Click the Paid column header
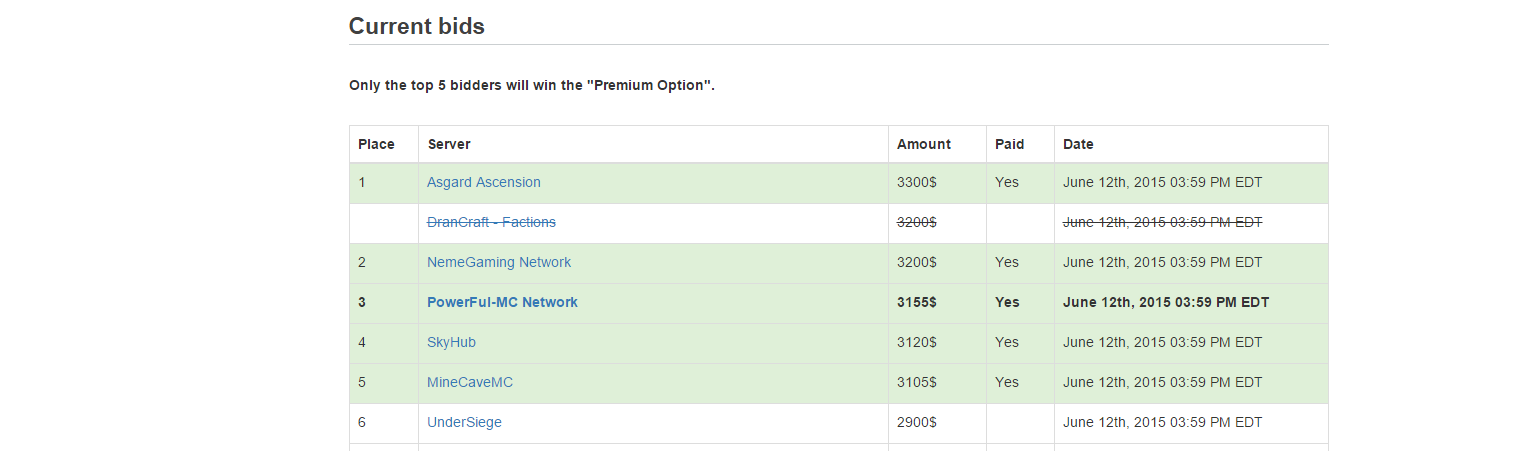The image size is (1531, 451). coord(1009,144)
